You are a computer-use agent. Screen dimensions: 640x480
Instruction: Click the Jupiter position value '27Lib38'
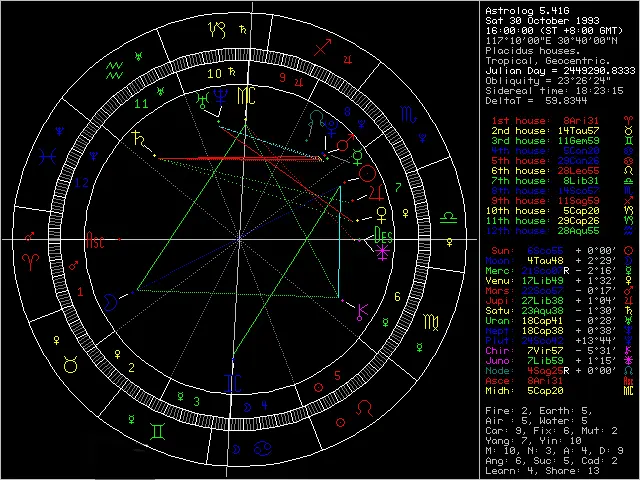click(542, 301)
